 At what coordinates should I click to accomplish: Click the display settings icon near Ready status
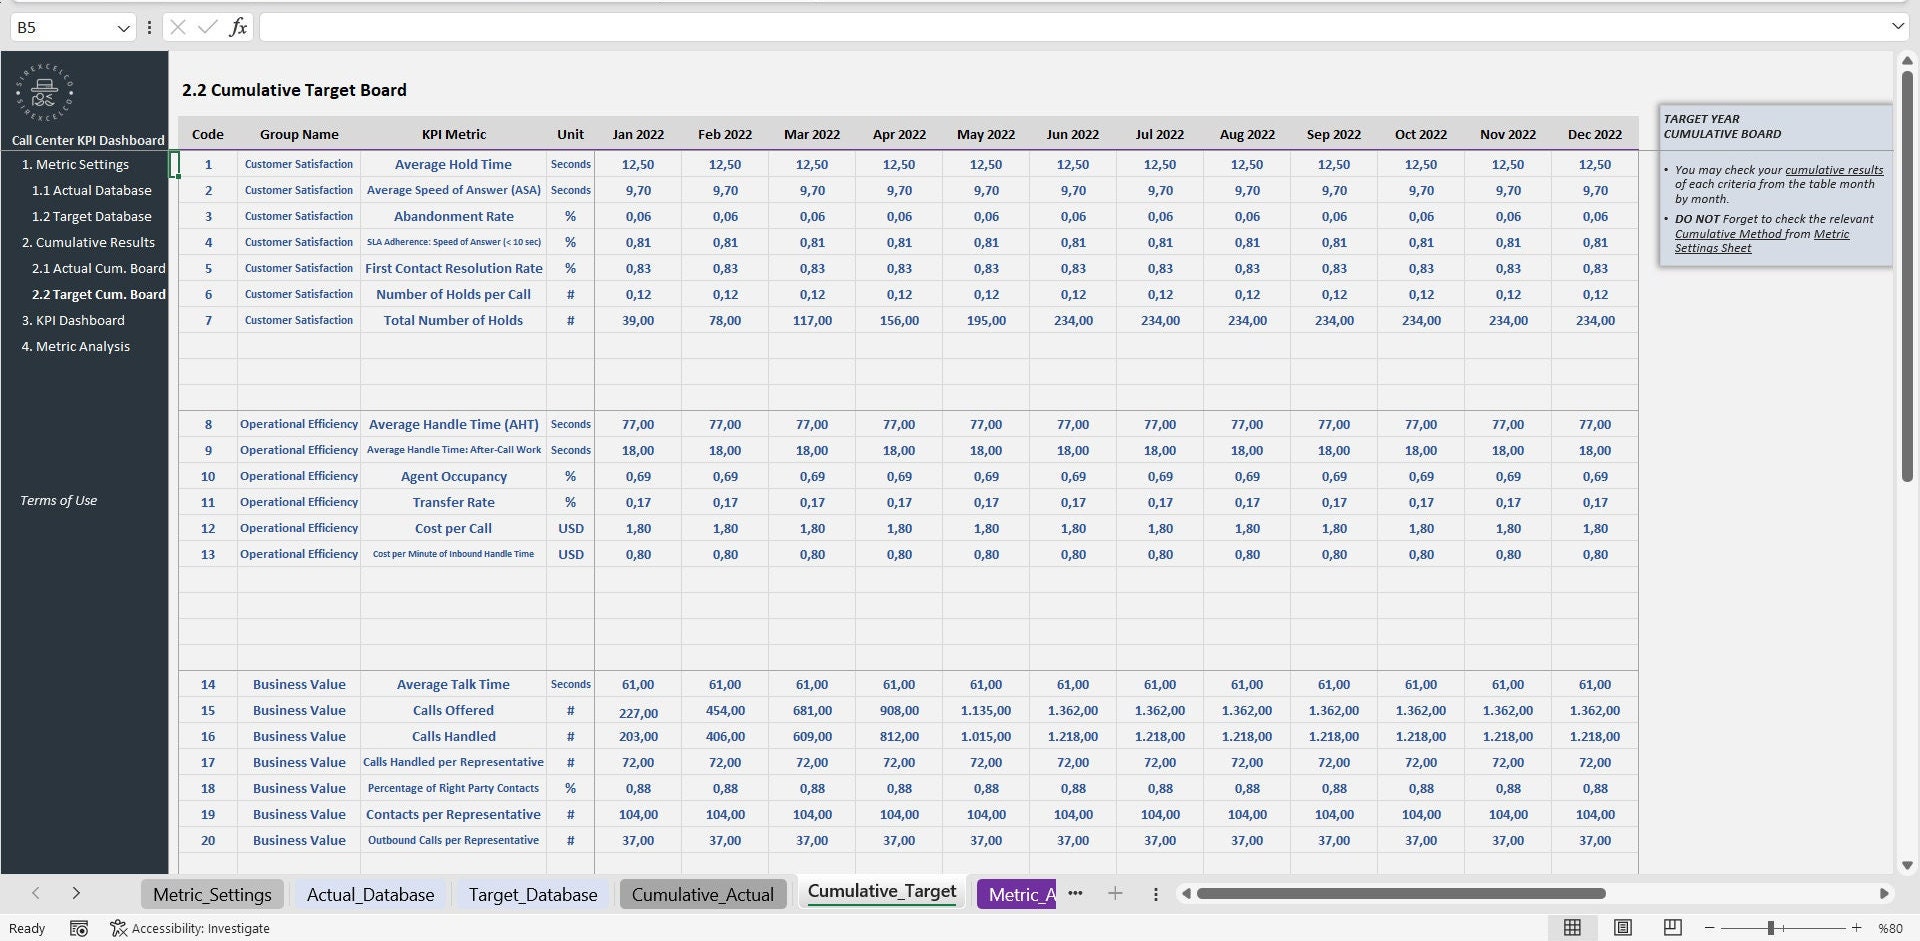pyautogui.click(x=80, y=928)
